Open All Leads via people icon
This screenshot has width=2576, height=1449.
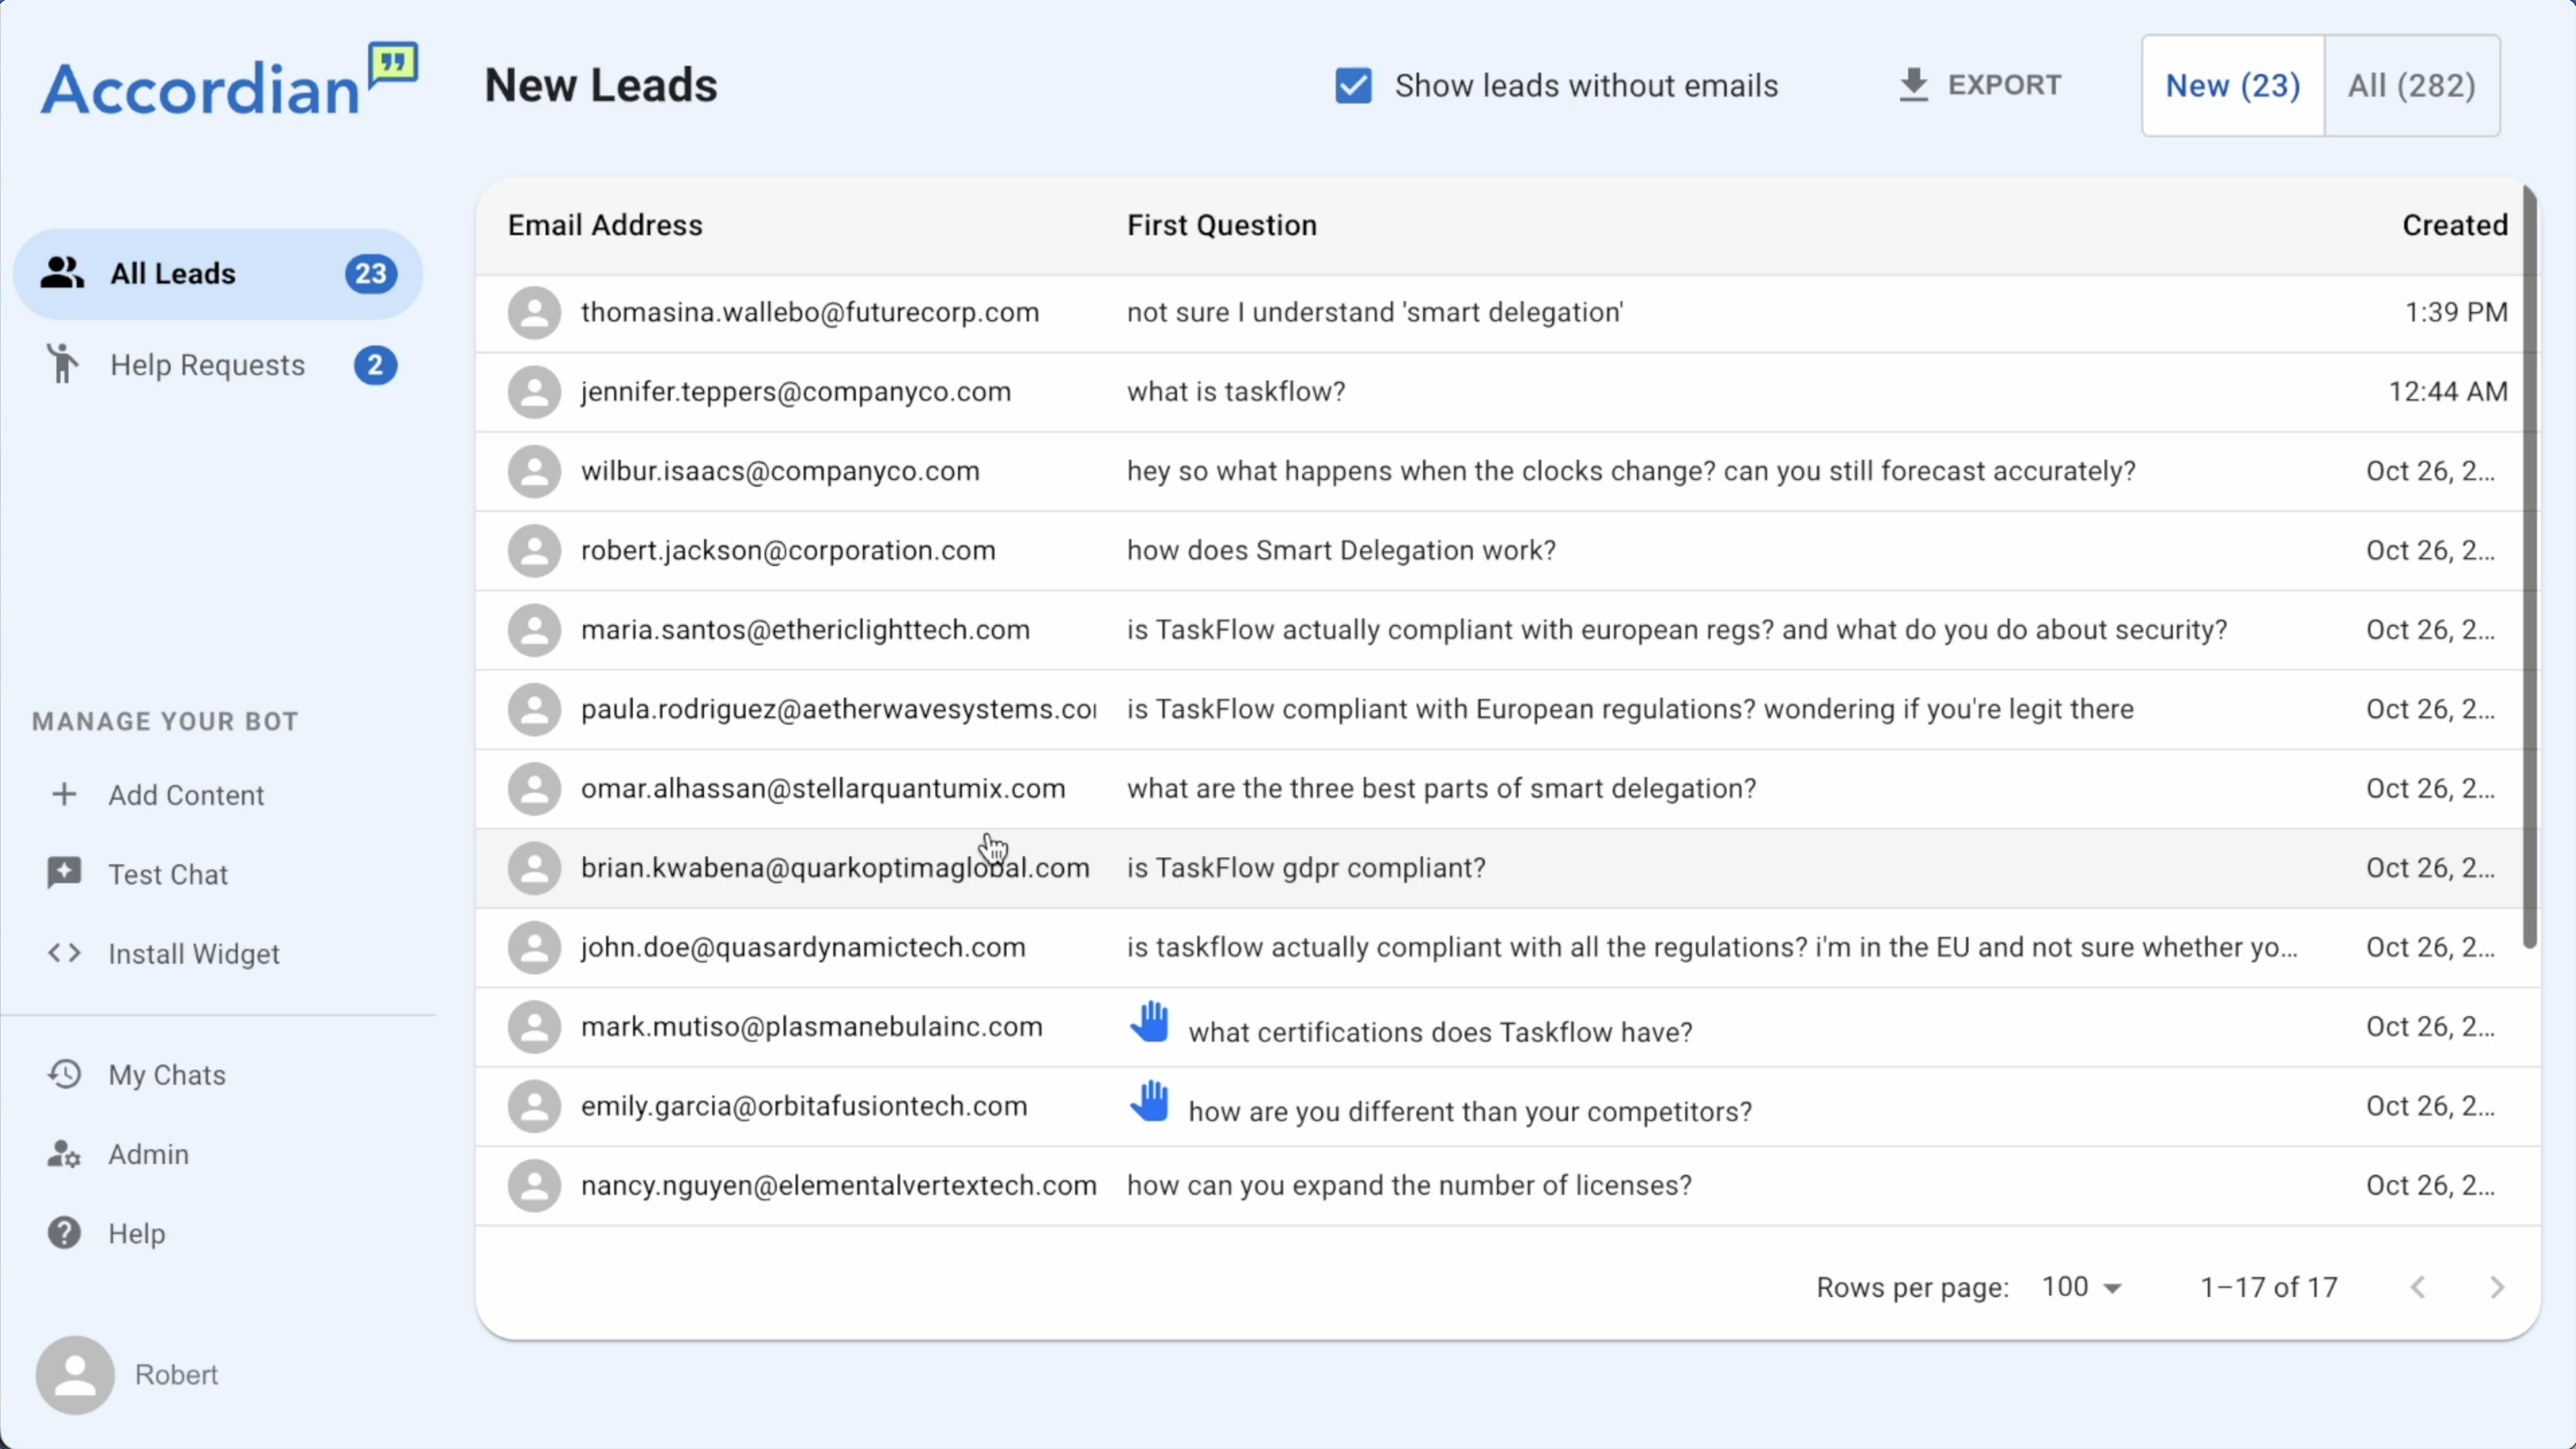point(62,273)
